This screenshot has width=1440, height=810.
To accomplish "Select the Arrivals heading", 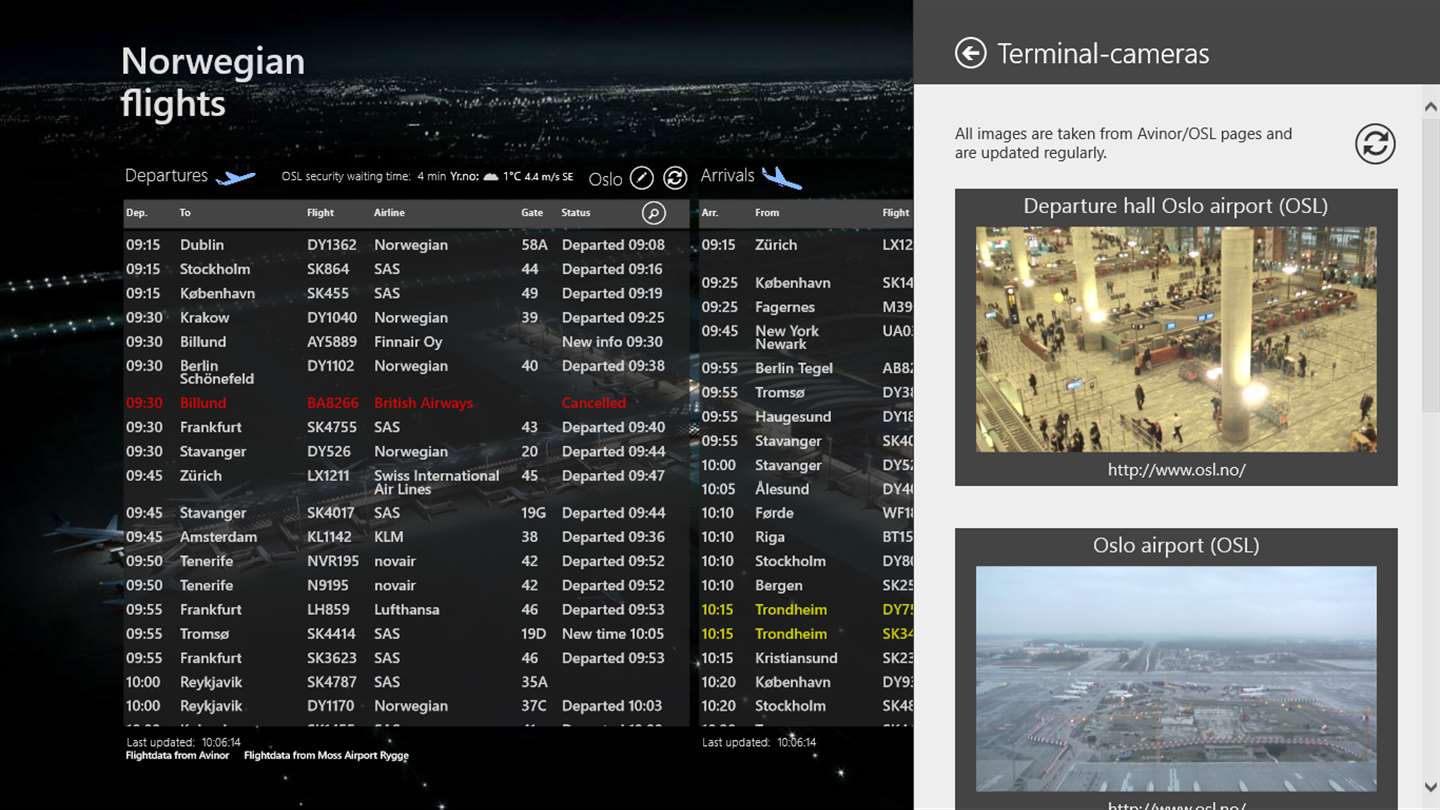I will [x=727, y=176].
